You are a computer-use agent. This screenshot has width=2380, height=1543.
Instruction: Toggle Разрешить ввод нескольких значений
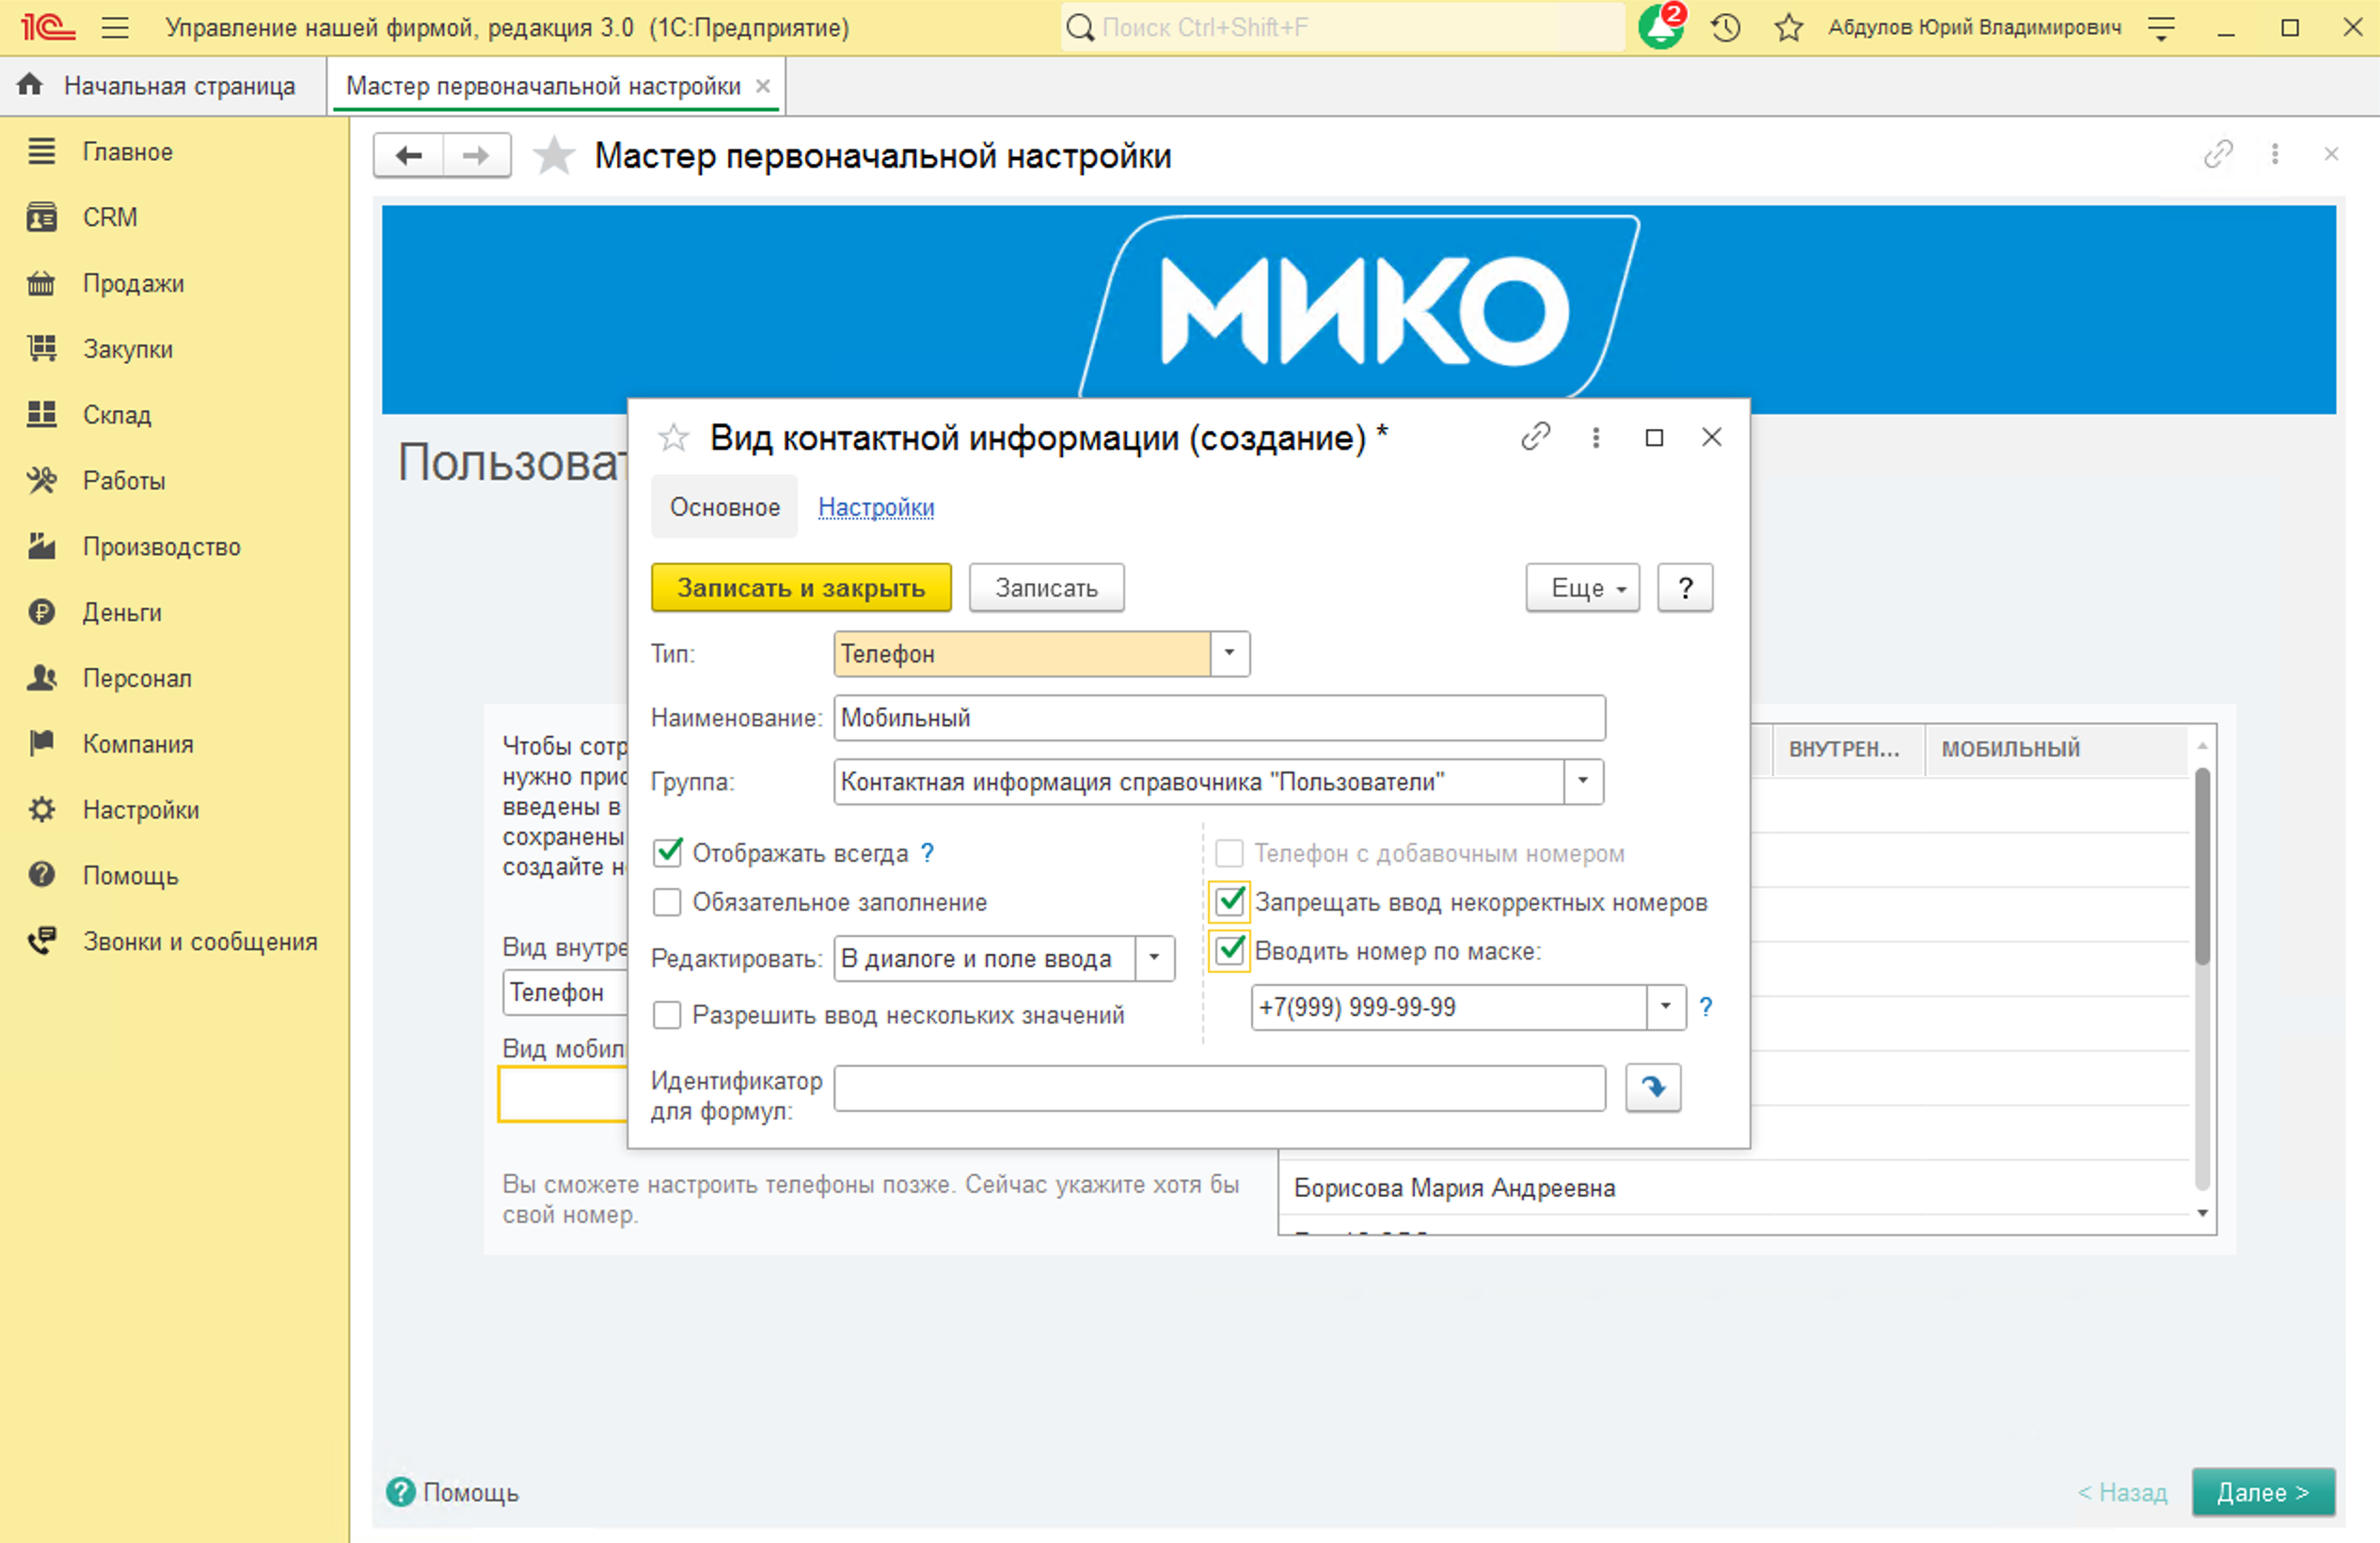667,1015
